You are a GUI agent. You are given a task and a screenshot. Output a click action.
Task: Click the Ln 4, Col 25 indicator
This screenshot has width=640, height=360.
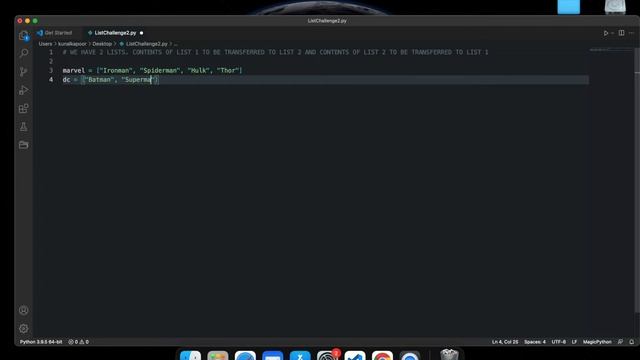click(x=505, y=342)
